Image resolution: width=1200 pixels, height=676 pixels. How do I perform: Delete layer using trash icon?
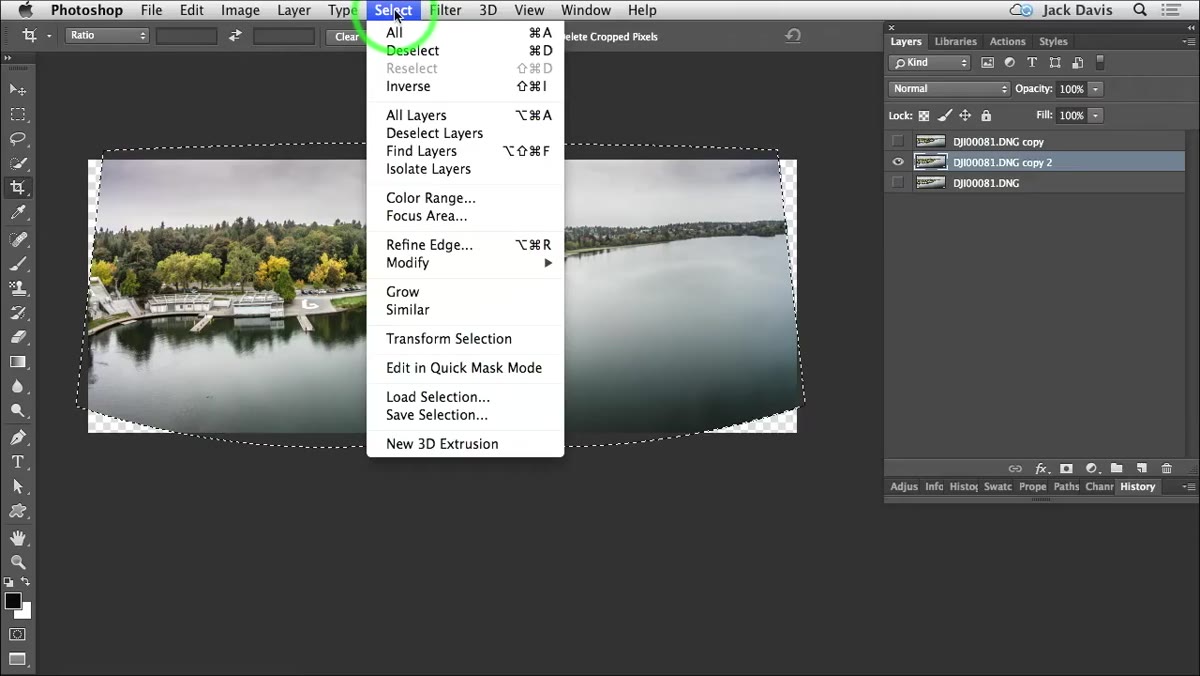[1166, 468]
